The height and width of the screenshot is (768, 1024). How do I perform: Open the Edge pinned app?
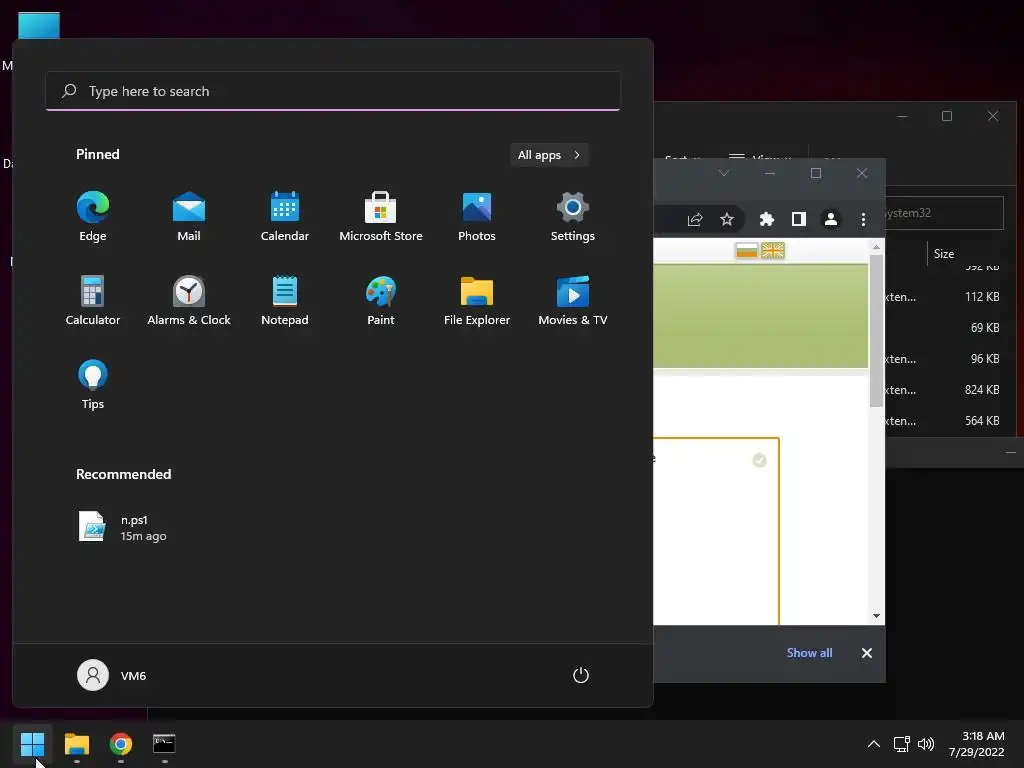[93, 217]
